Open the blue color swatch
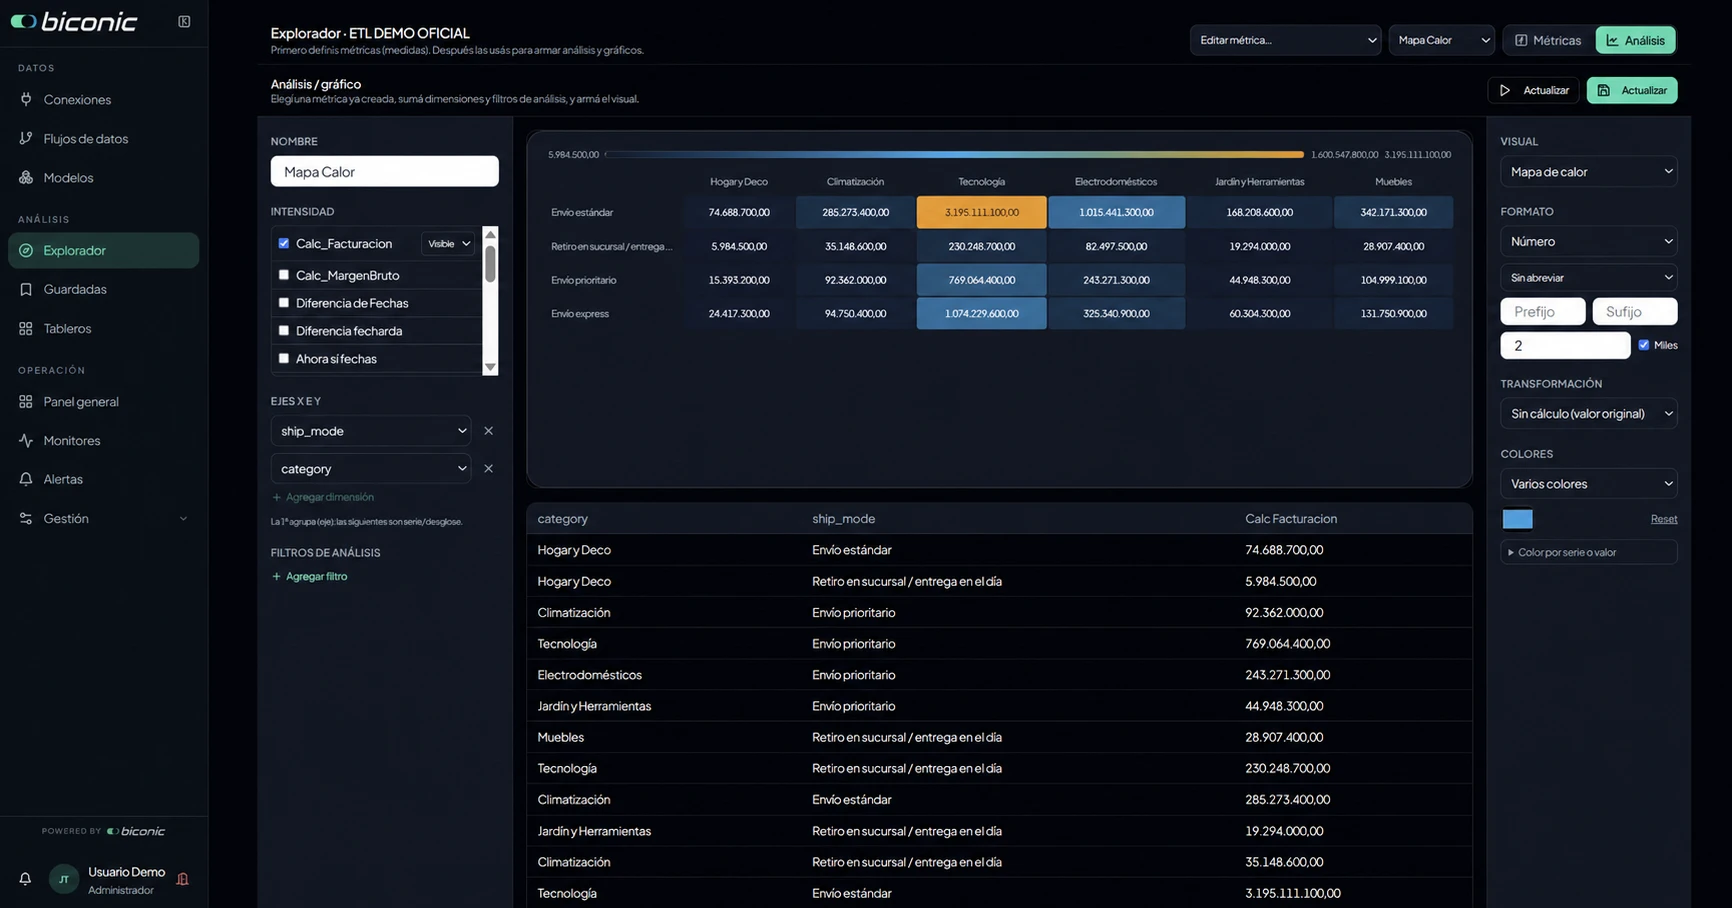The height and width of the screenshot is (908, 1732). pyautogui.click(x=1517, y=519)
